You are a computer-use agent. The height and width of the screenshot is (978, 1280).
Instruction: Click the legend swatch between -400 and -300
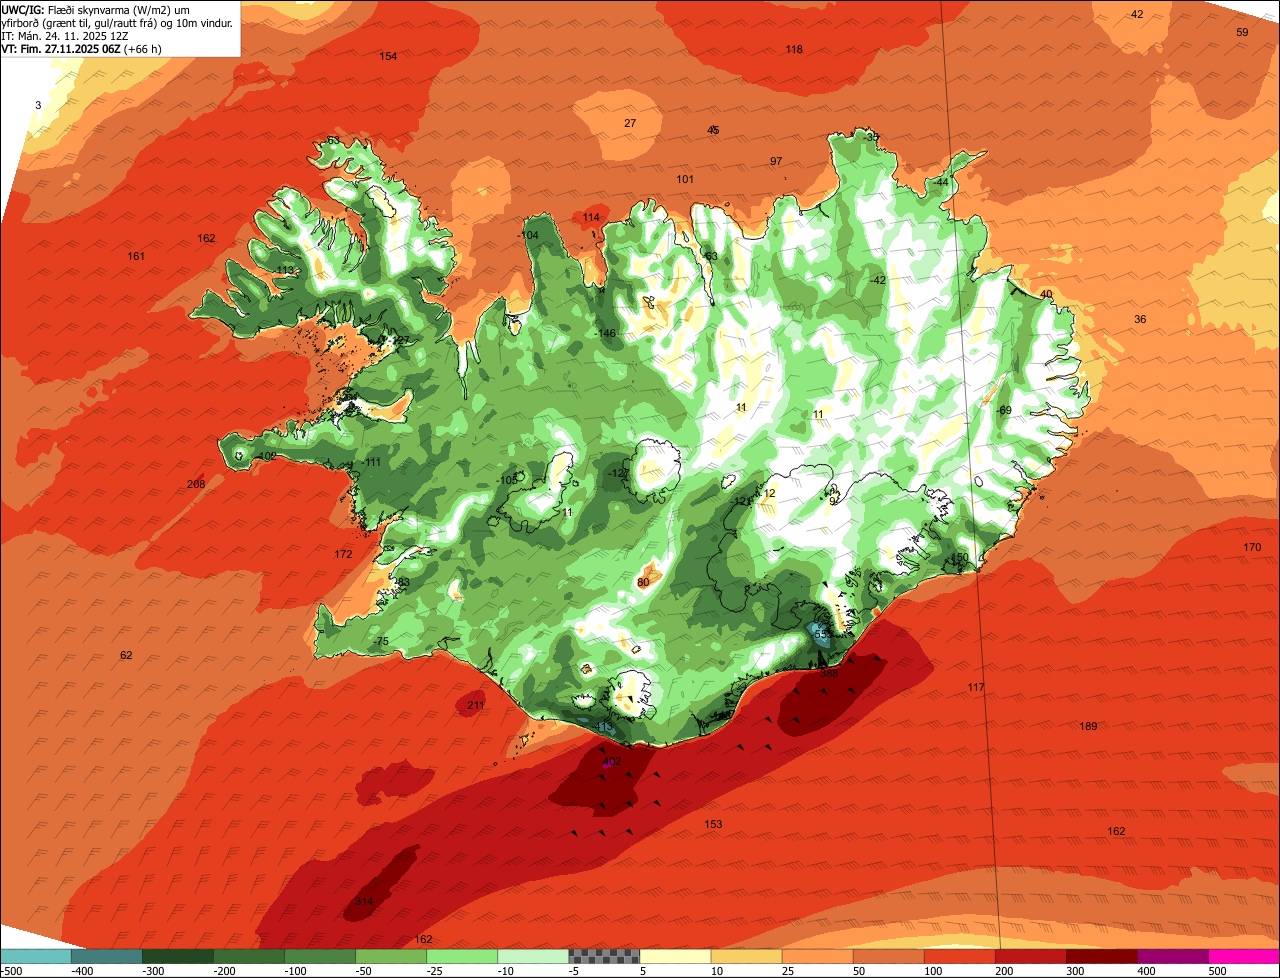click(107, 956)
